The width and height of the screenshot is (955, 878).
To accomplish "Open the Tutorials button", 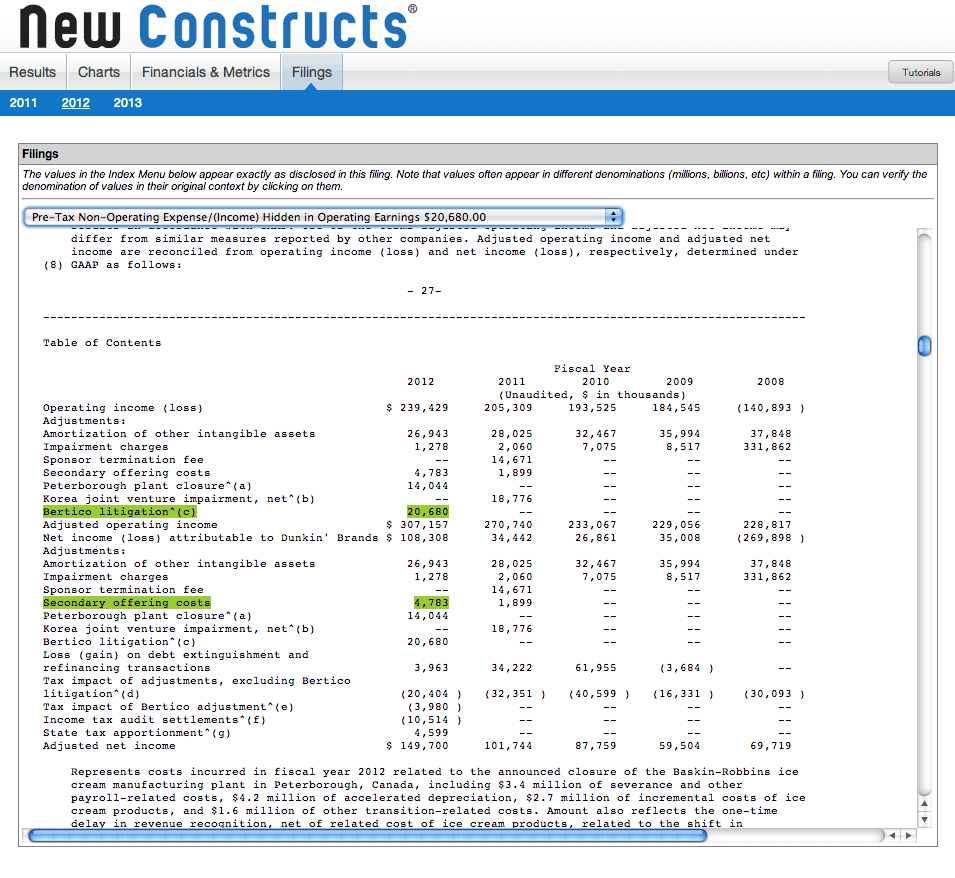I will [921, 72].
